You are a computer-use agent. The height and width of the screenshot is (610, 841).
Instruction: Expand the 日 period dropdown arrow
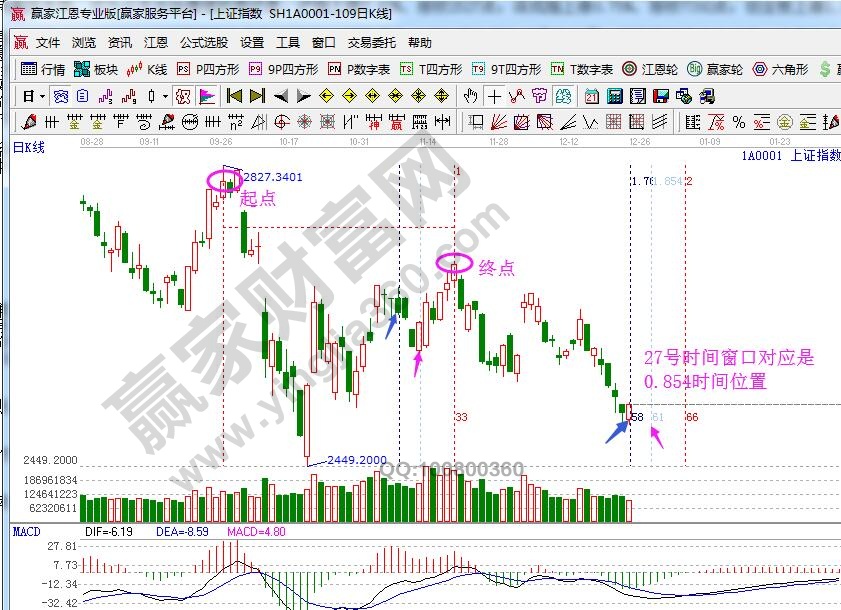coord(41,96)
